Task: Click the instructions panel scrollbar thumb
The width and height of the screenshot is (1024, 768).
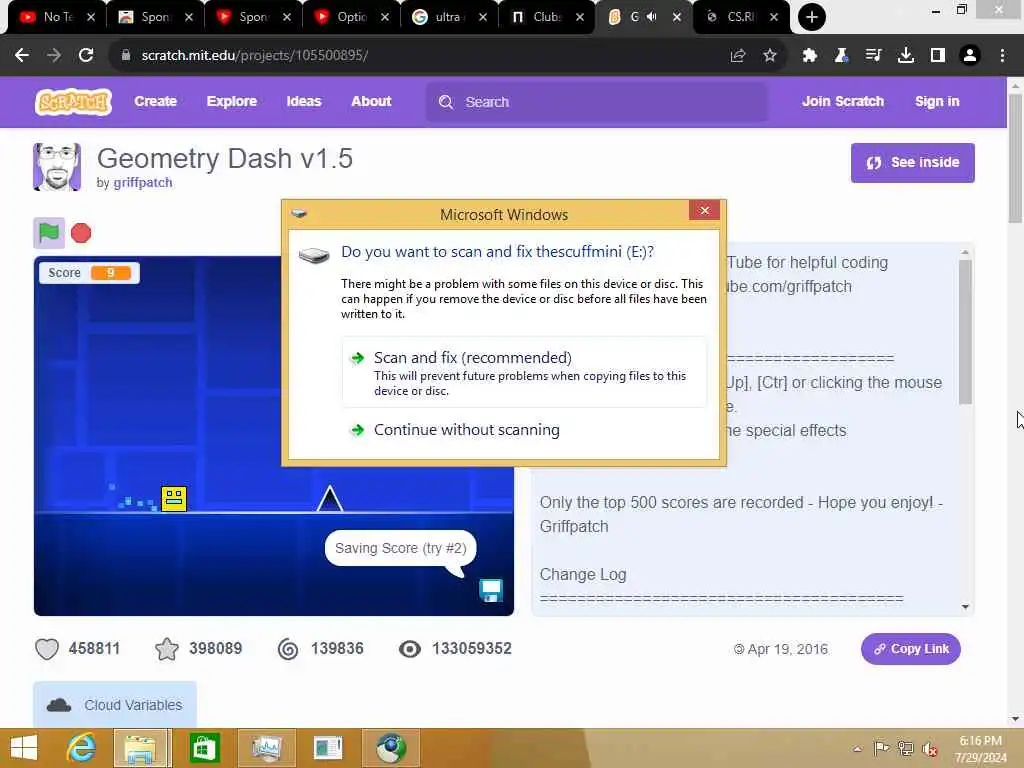Action: tap(965, 332)
